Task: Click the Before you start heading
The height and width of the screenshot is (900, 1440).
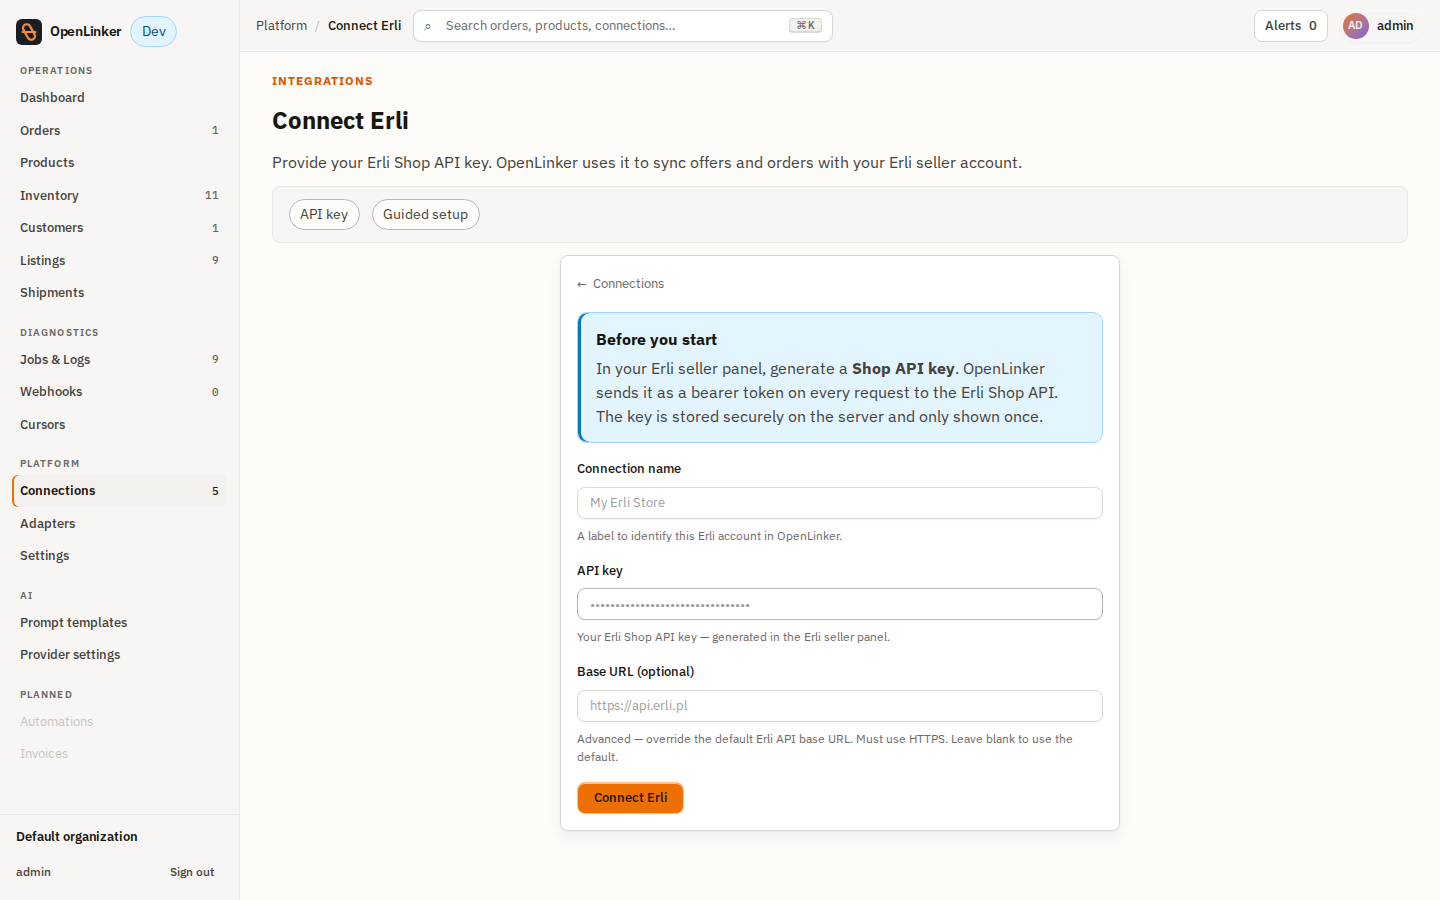Action: (x=656, y=340)
